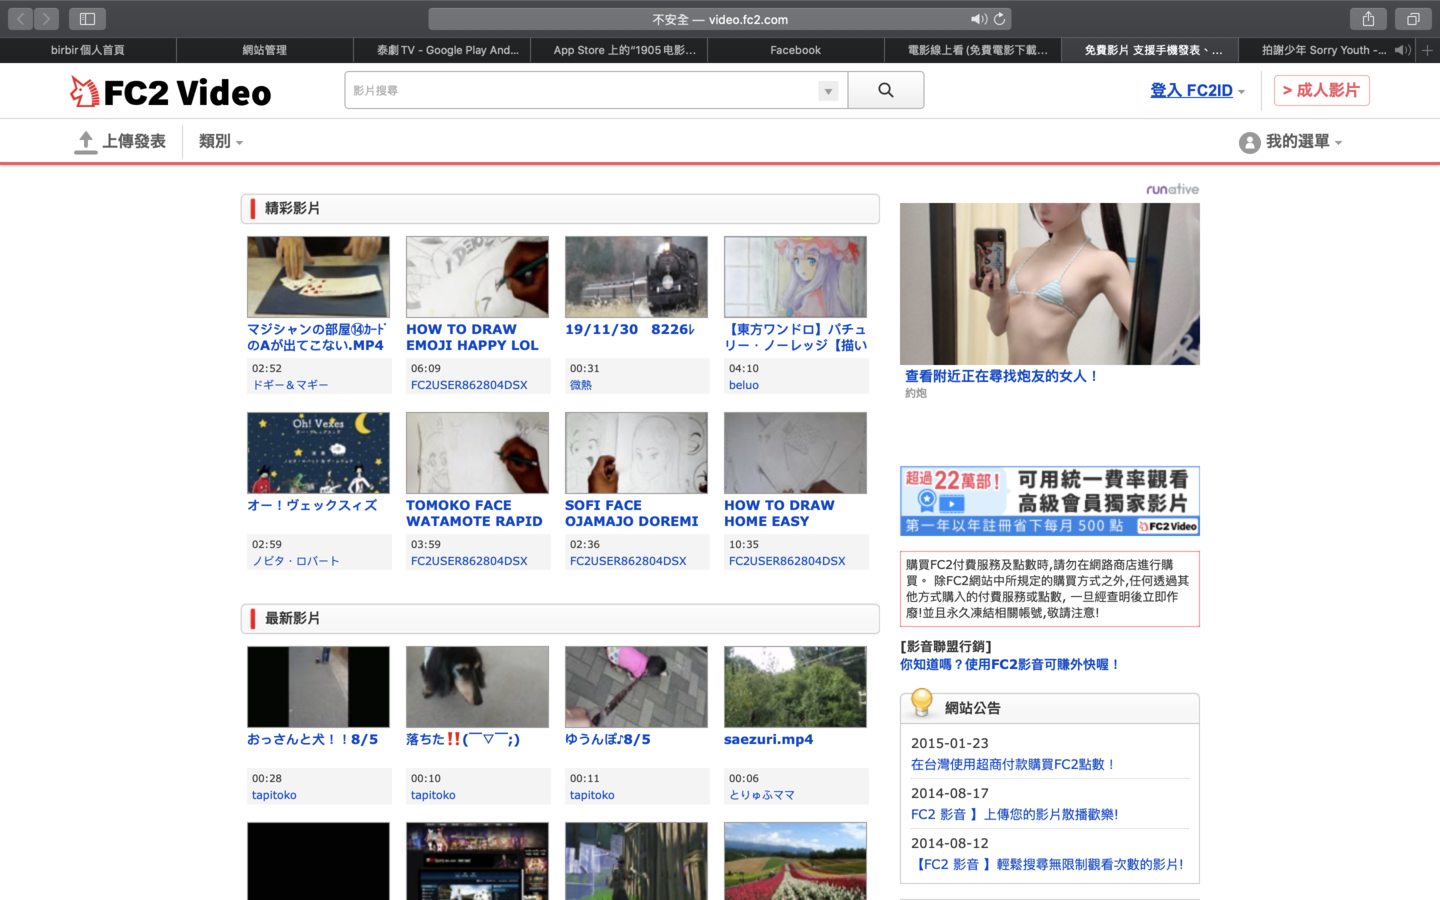Screen dimensions: 1440x900
Task: Switch to 網站管理 tab
Action: tap(265, 50)
